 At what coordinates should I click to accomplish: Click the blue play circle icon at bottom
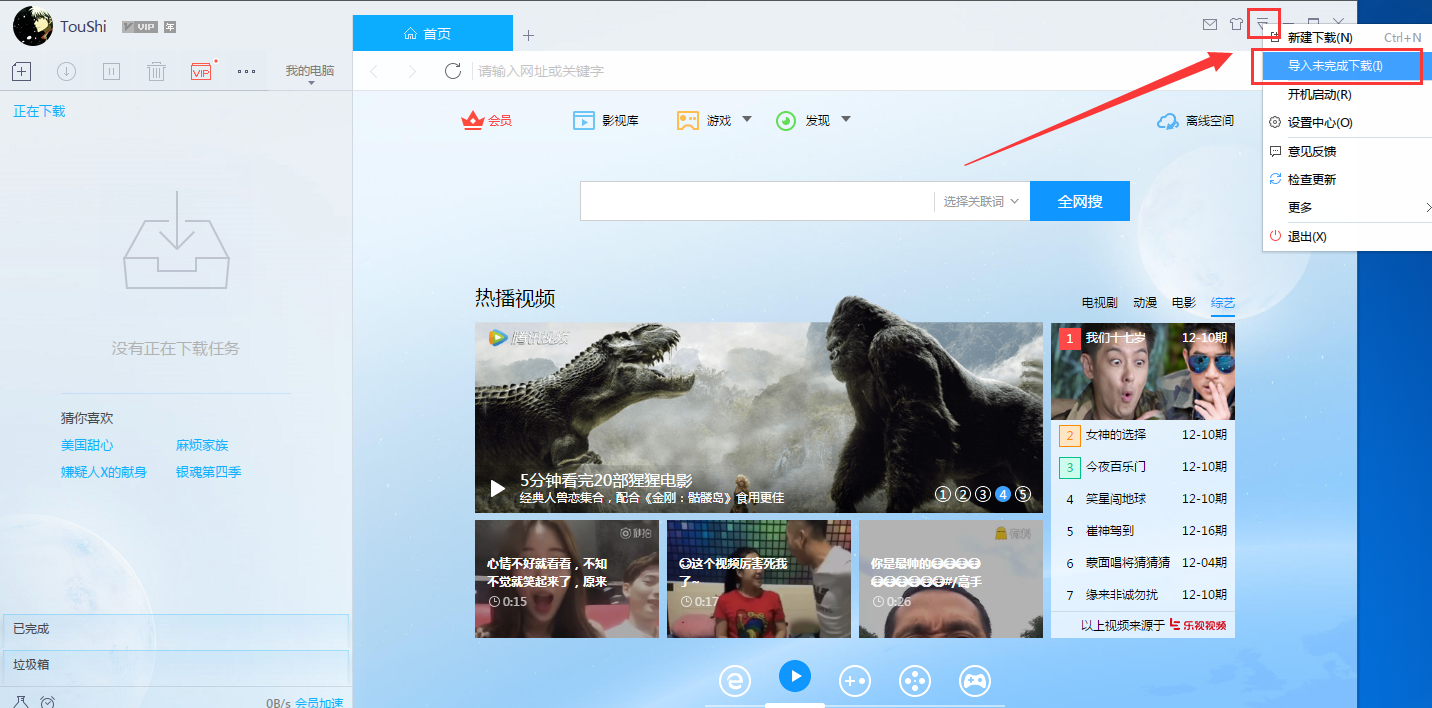pos(795,677)
